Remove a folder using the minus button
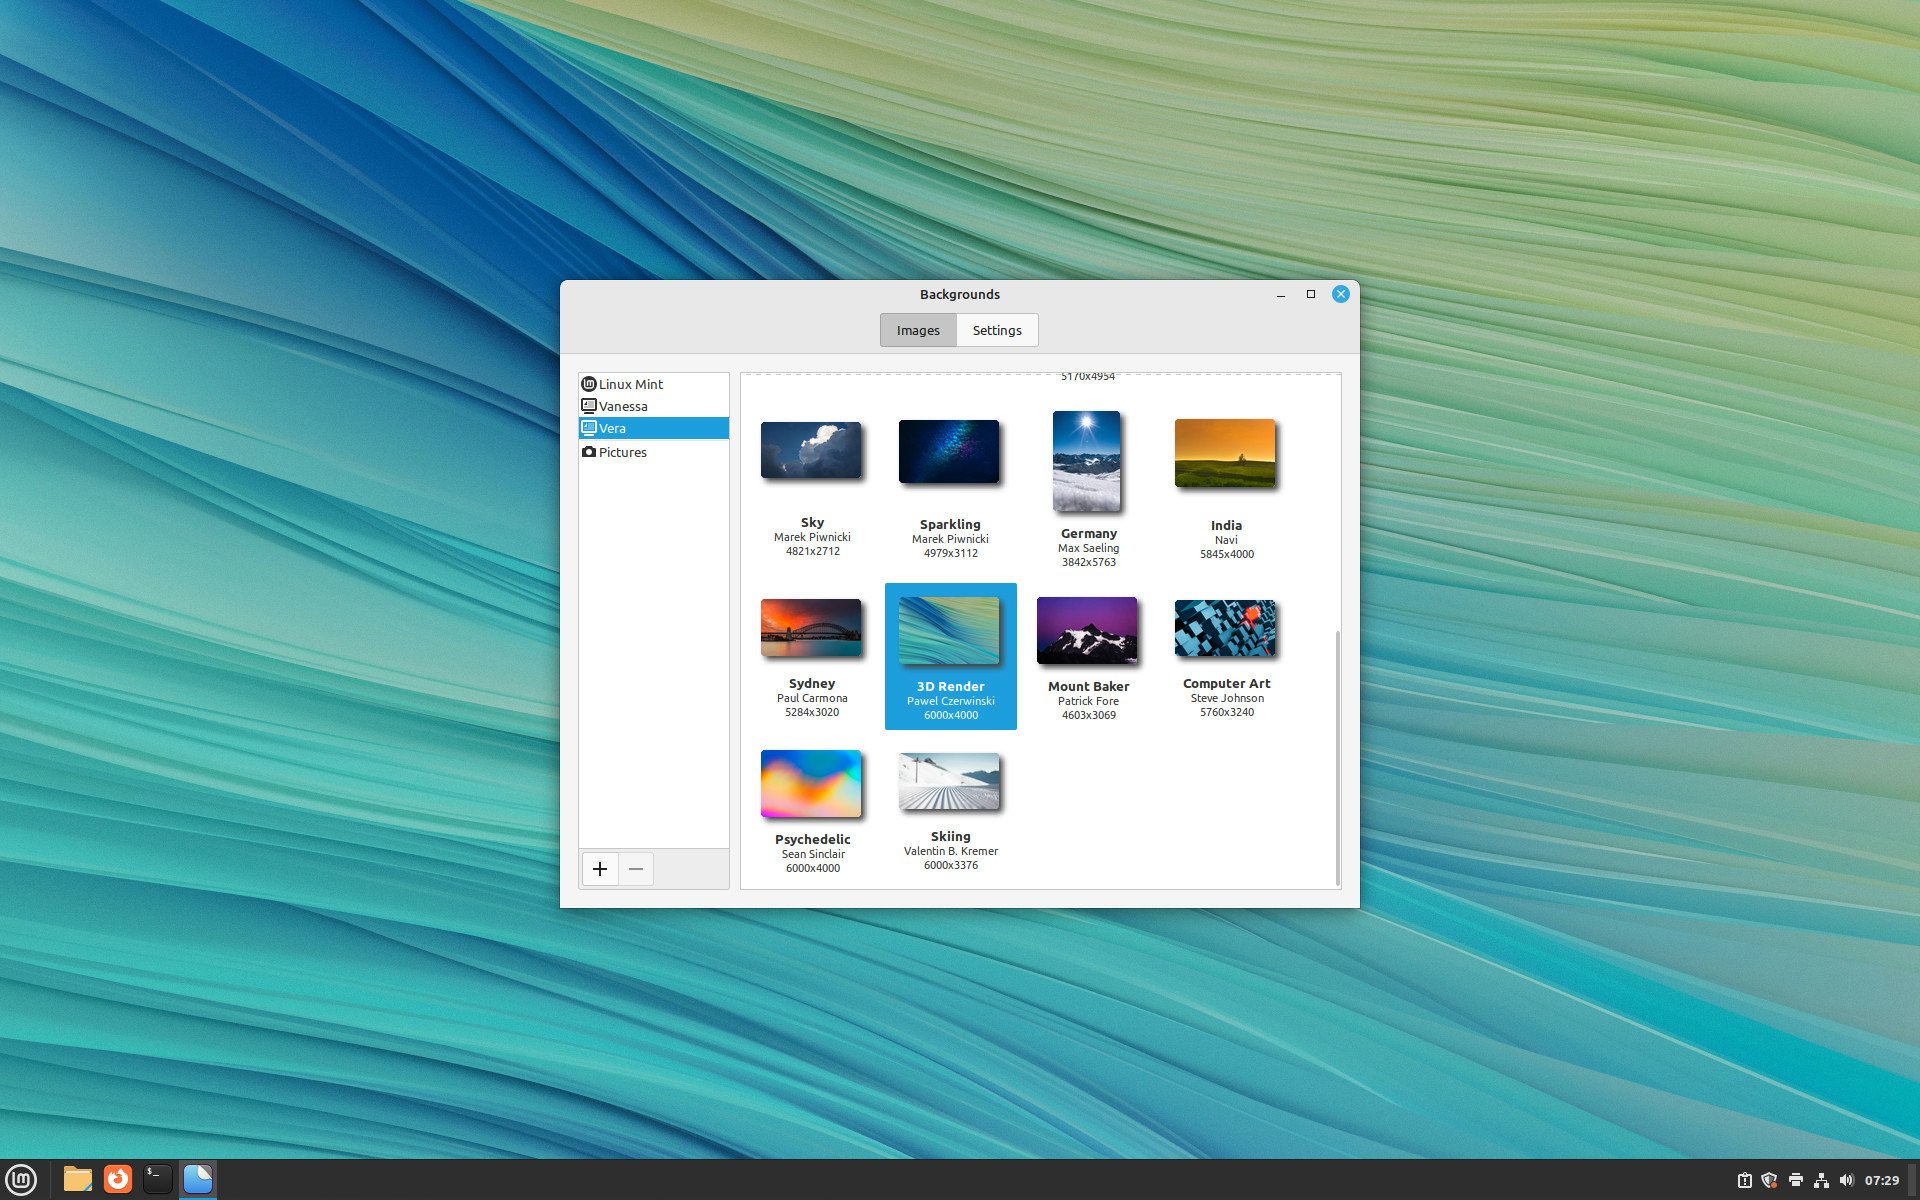Image resolution: width=1920 pixels, height=1200 pixels. pos(636,869)
